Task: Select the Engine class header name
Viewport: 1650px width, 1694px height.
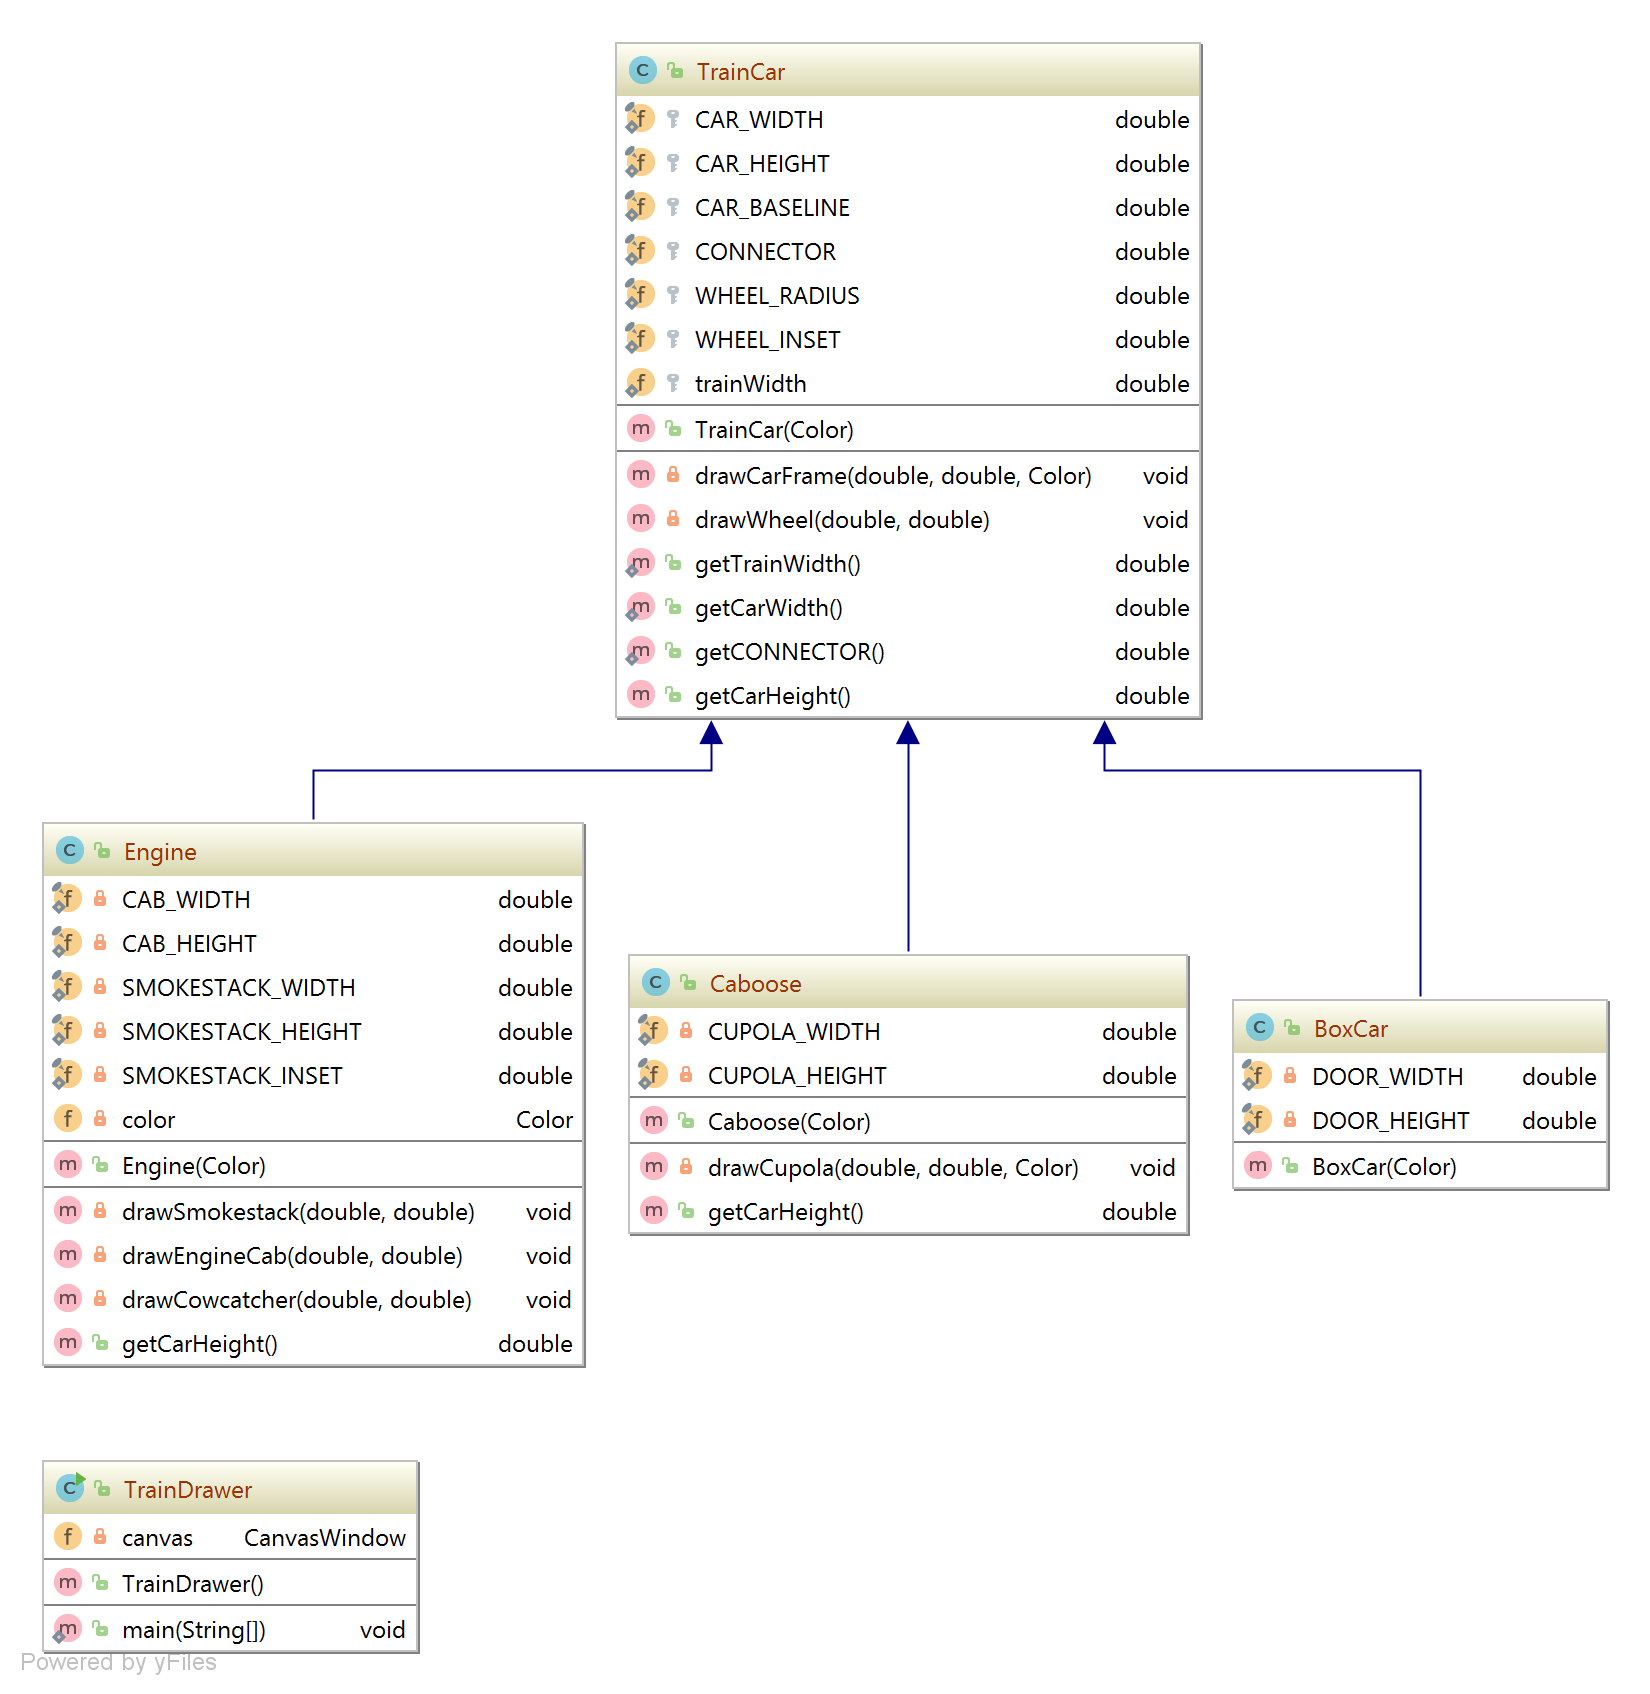Action: (160, 852)
